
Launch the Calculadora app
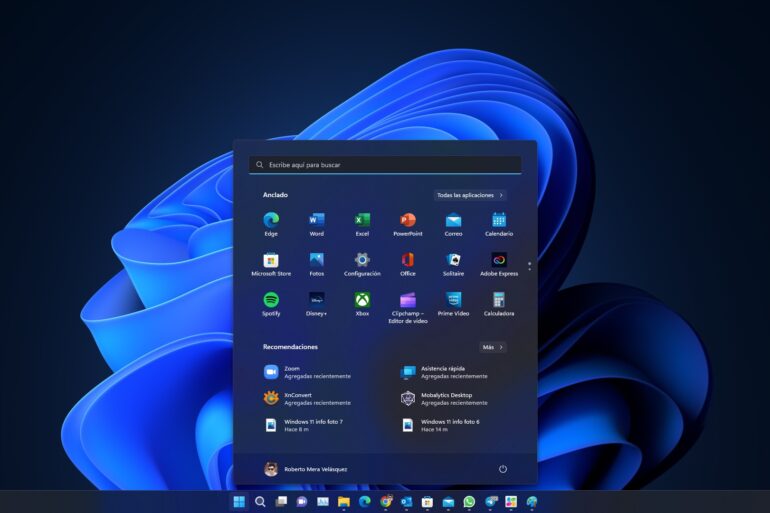[x=499, y=304]
